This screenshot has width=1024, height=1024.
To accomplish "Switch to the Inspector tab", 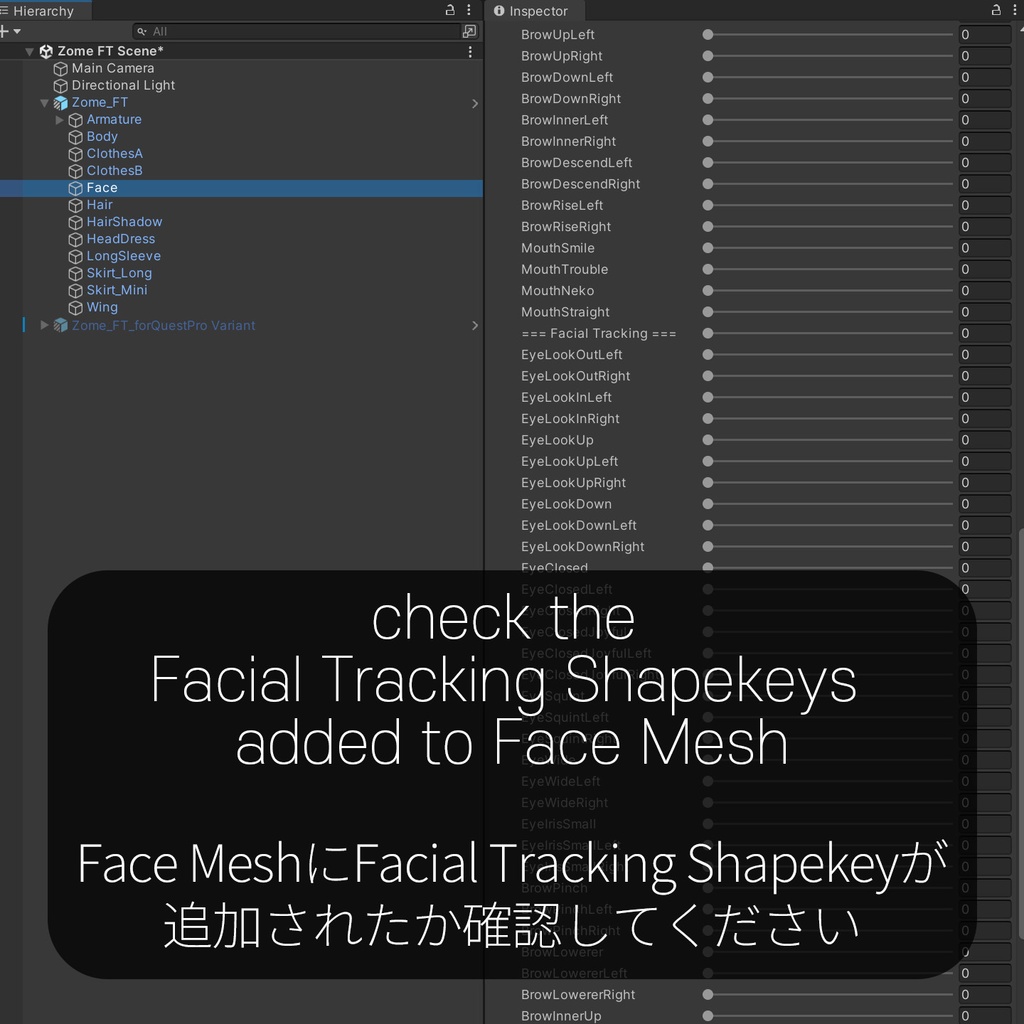I will [532, 11].
